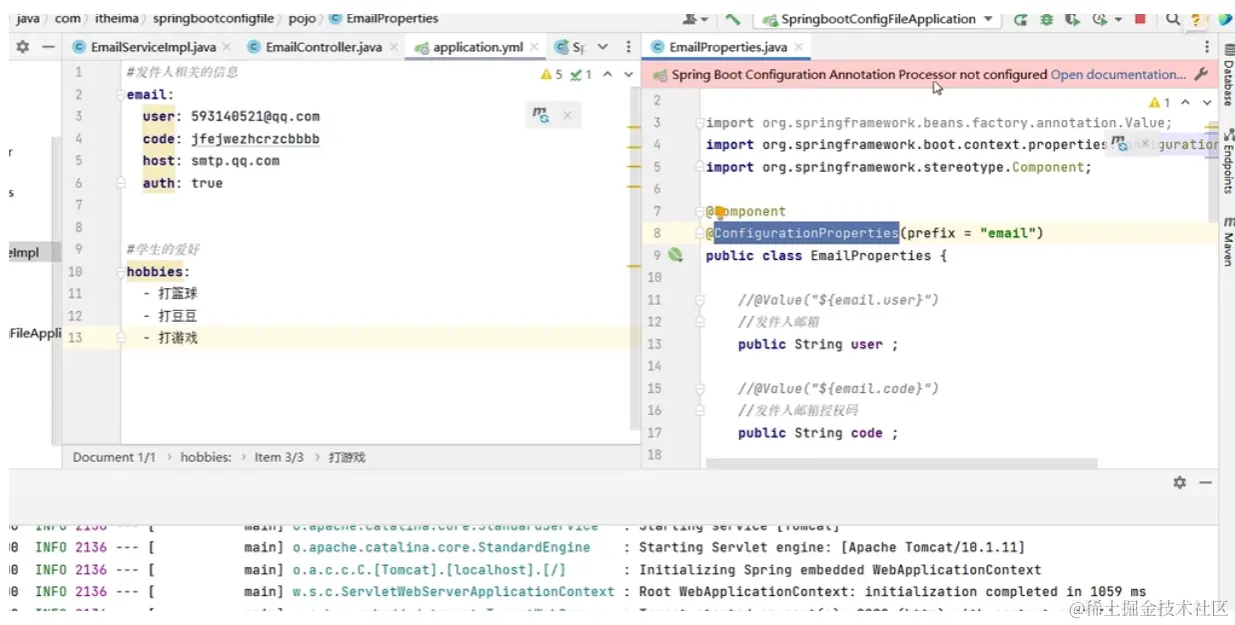Click Document 1/1 in the YAML breadcrumb
Image resolution: width=1235 pixels, height=625 pixels.
coord(114,457)
